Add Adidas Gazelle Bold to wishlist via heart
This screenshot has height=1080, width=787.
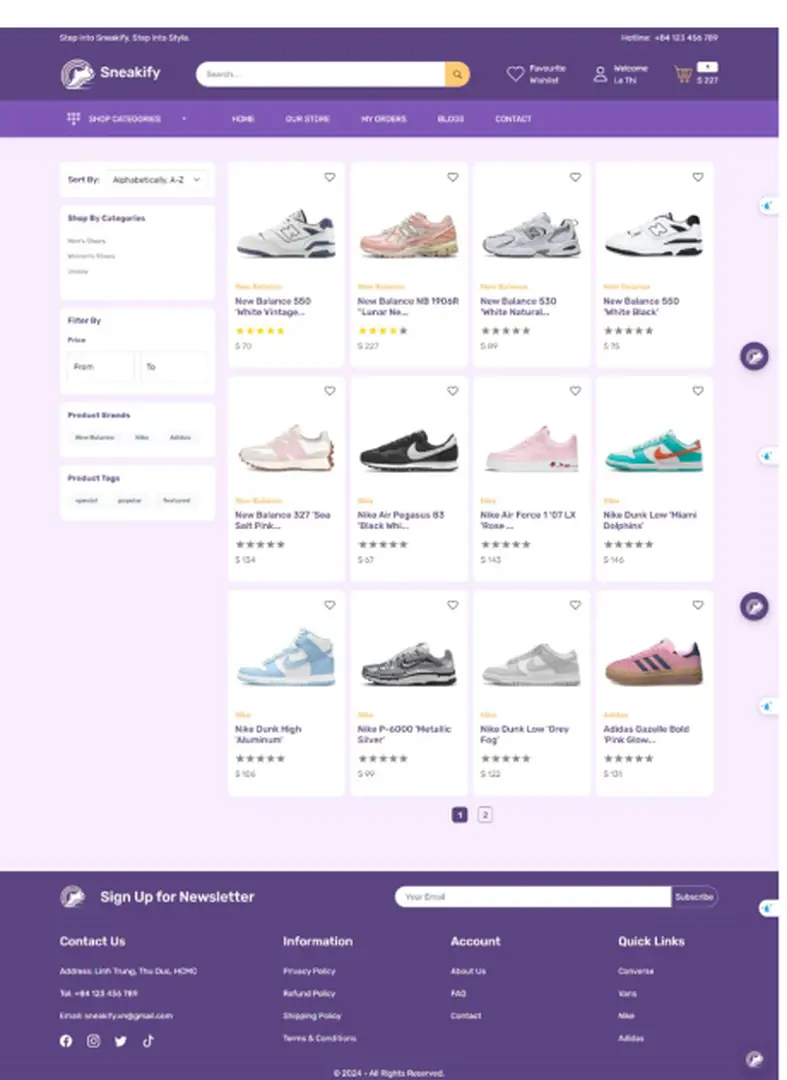698,605
